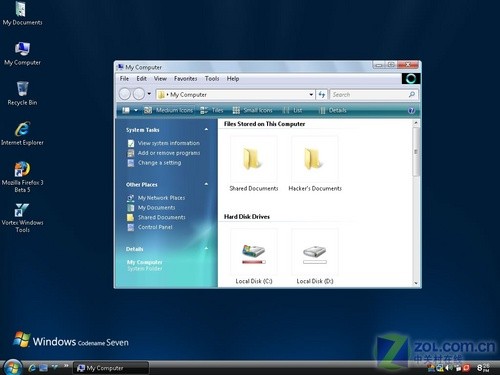Viewport: 500px width, 375px height.
Task: Expand hidden Quick Launch items chevron
Action: coord(66,366)
